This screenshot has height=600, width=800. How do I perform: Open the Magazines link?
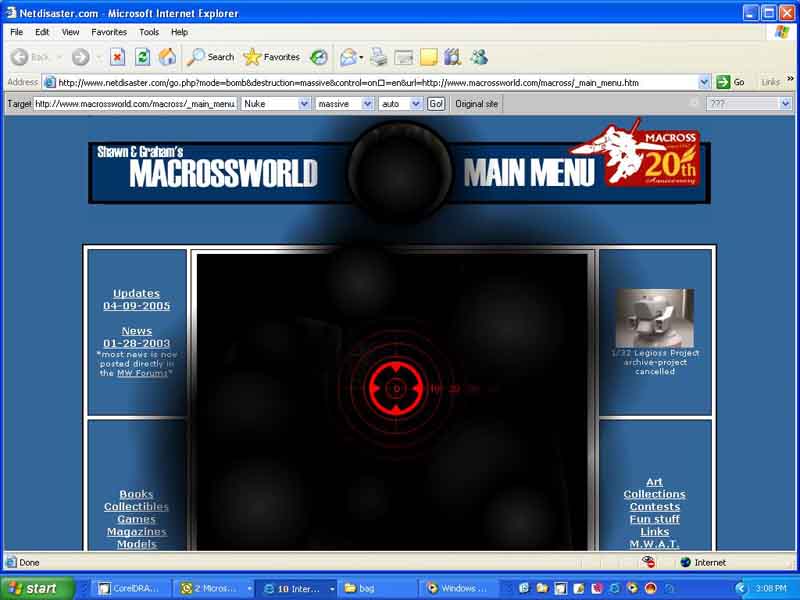point(136,532)
